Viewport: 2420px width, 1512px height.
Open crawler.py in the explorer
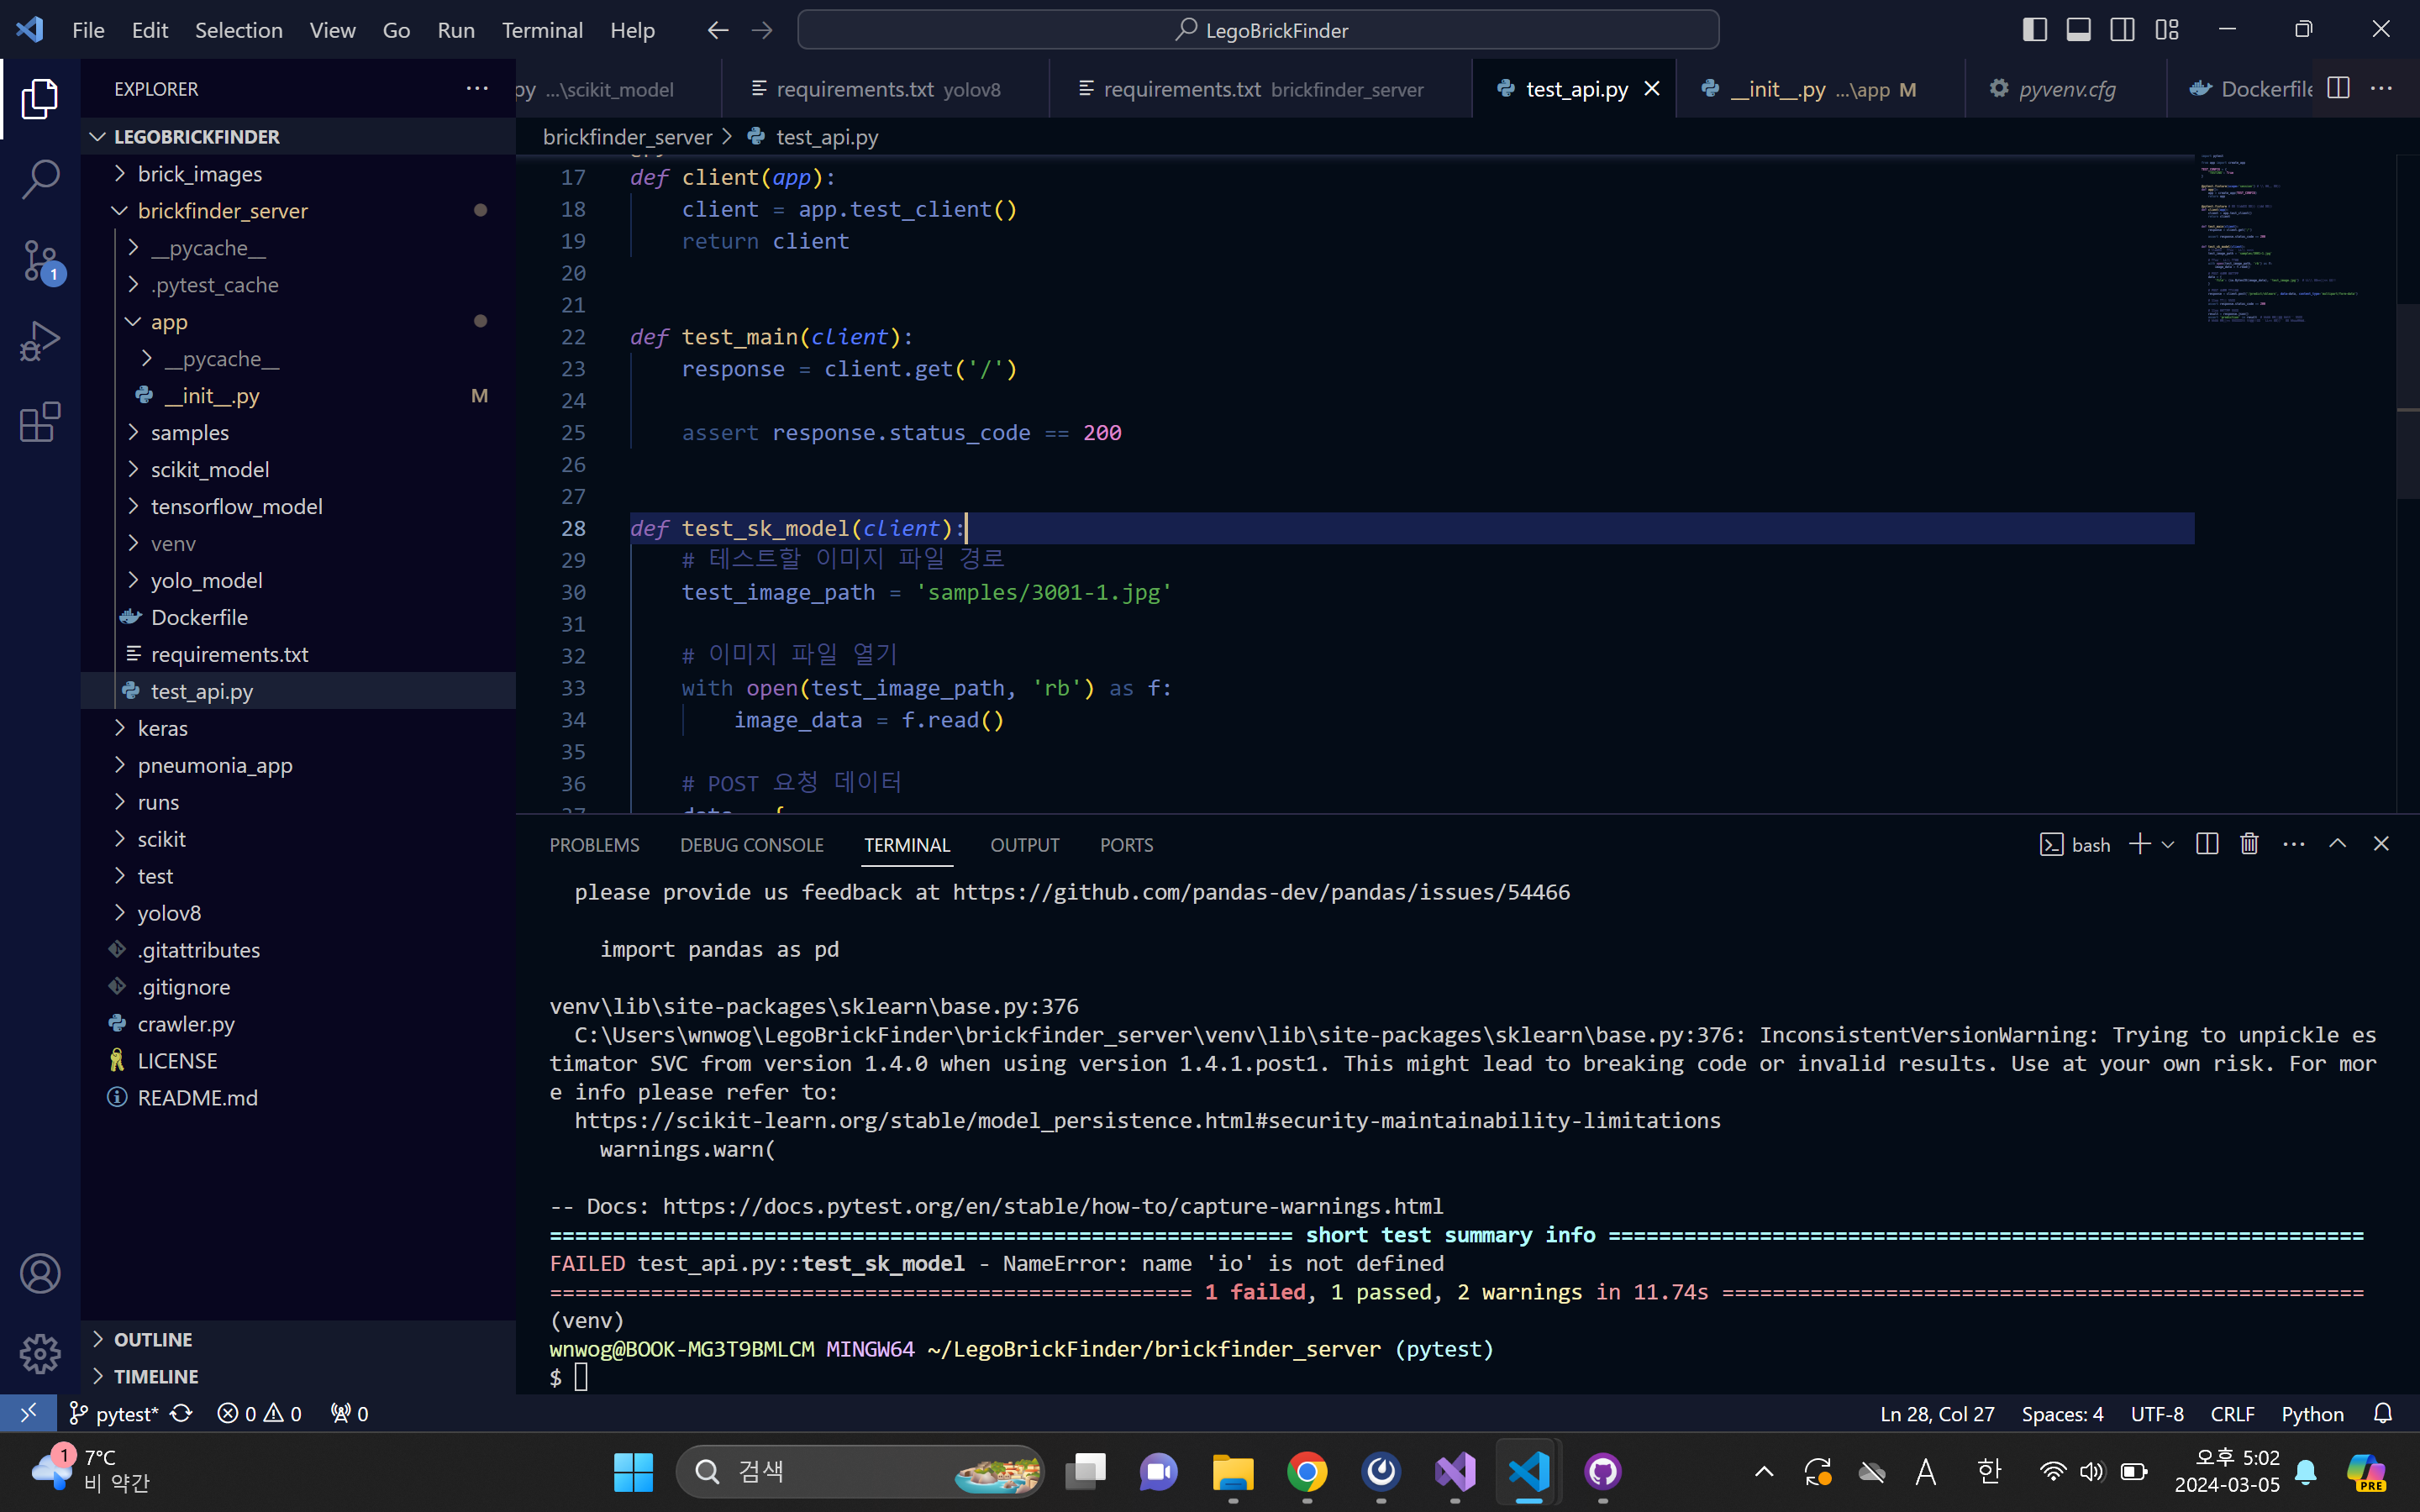298,1023
